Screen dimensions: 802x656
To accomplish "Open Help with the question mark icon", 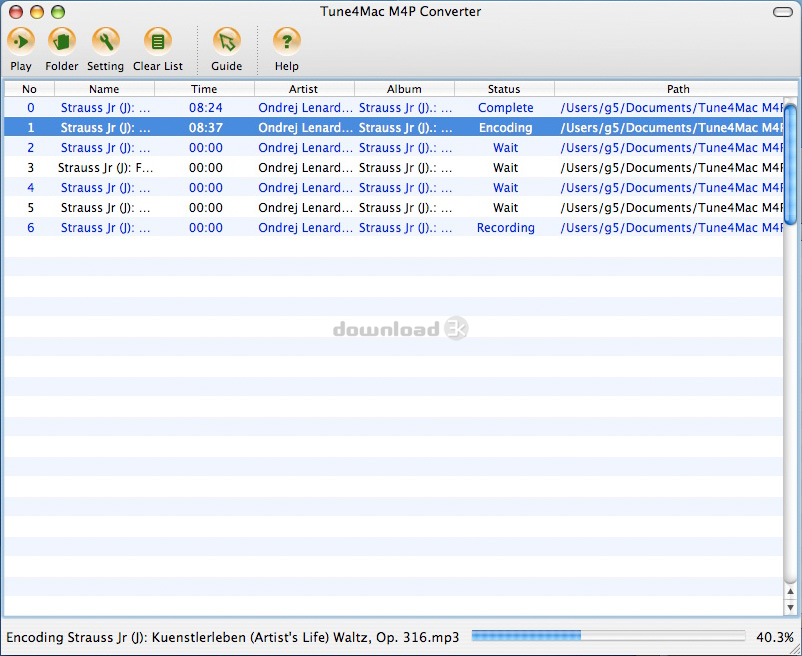I will point(286,41).
